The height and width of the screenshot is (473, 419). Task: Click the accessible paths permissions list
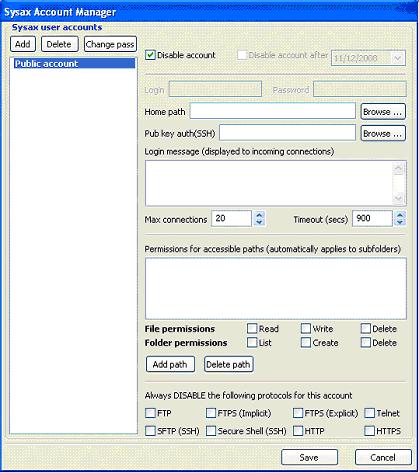(x=276, y=288)
